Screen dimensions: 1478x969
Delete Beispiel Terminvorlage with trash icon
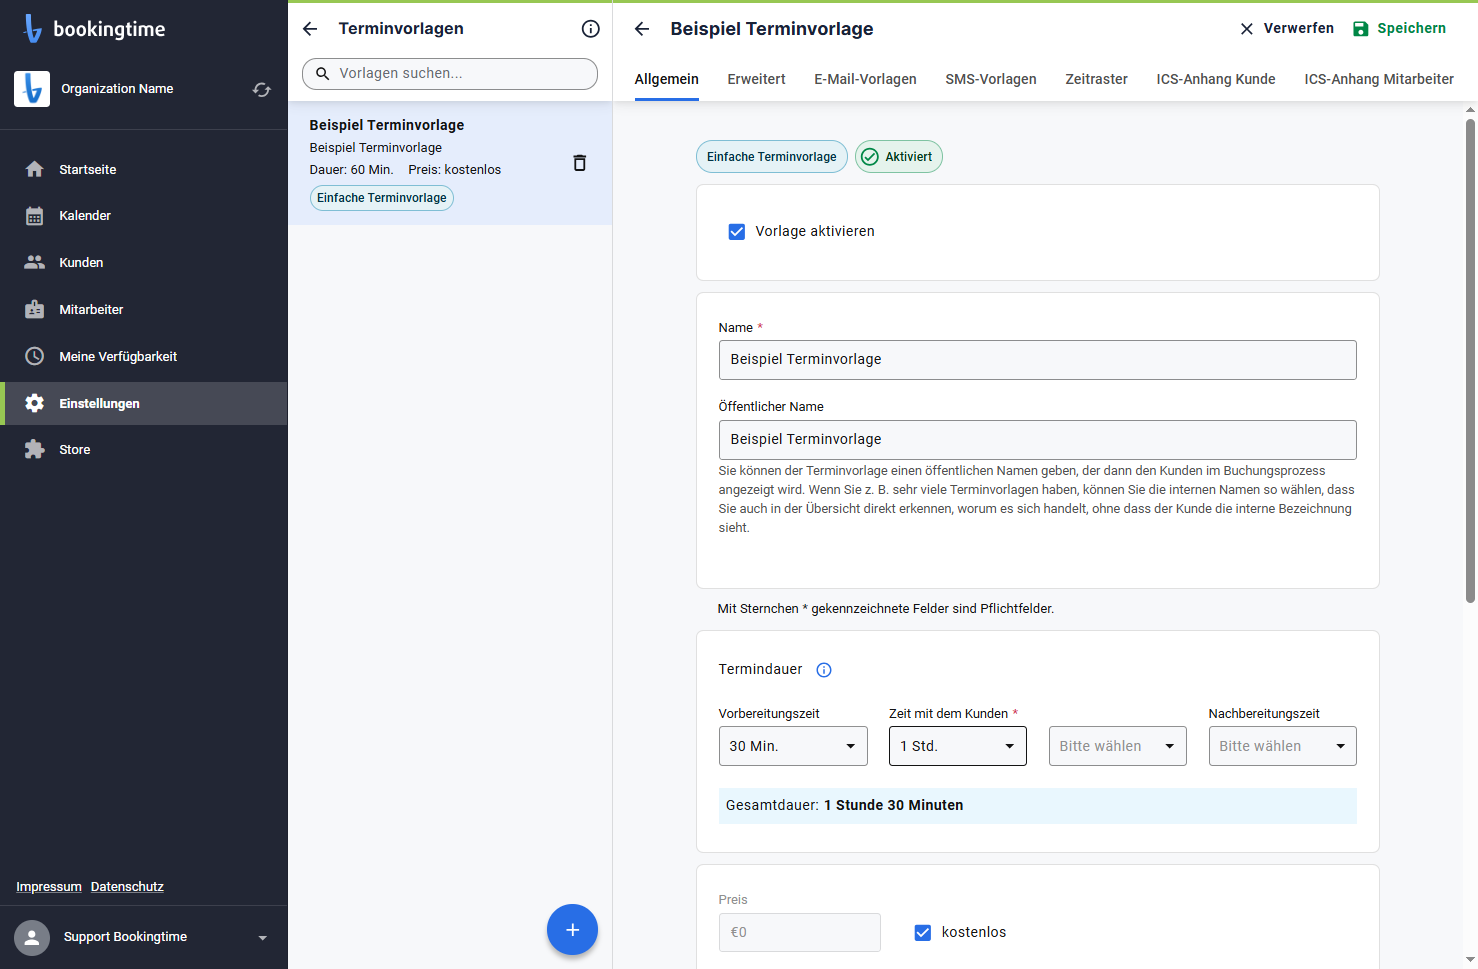tap(579, 163)
